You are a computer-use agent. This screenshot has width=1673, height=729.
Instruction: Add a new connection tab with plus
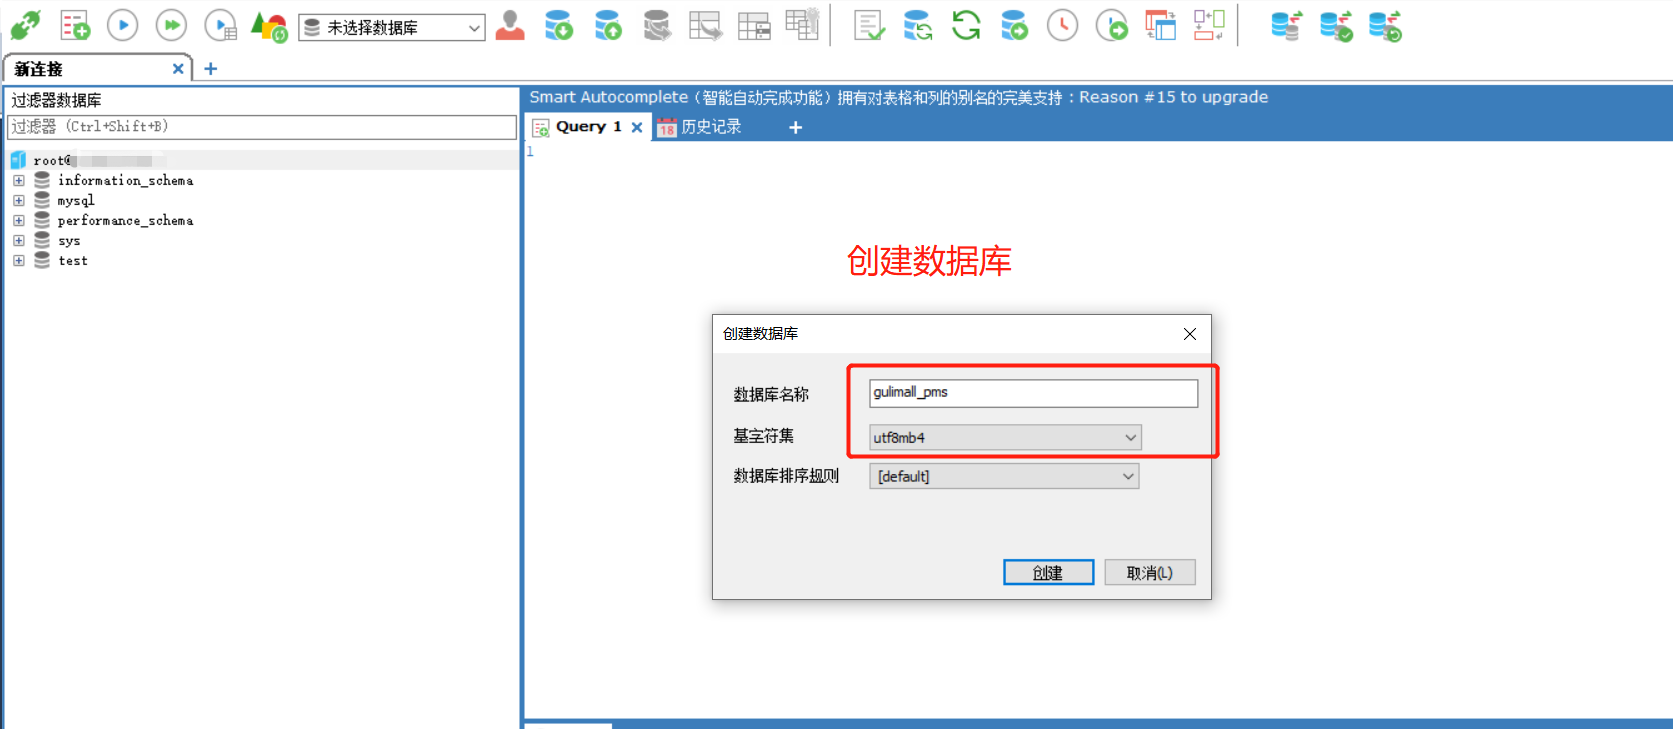(x=210, y=69)
